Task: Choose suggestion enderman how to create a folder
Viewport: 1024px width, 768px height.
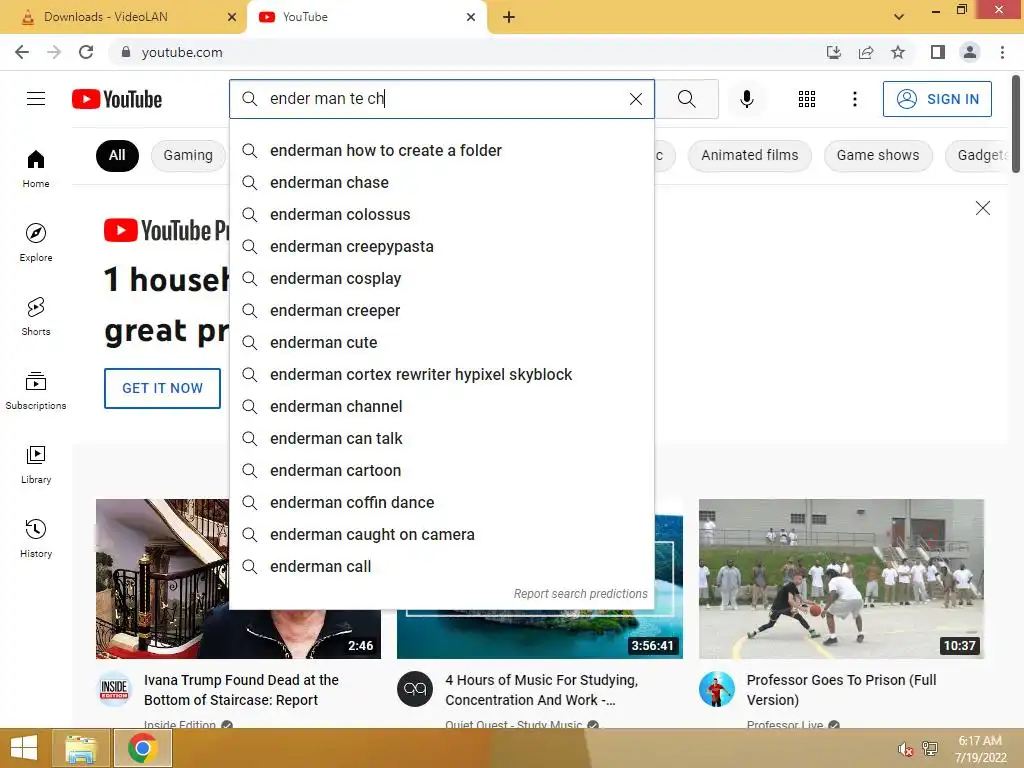Action: pyautogui.click(x=441, y=151)
